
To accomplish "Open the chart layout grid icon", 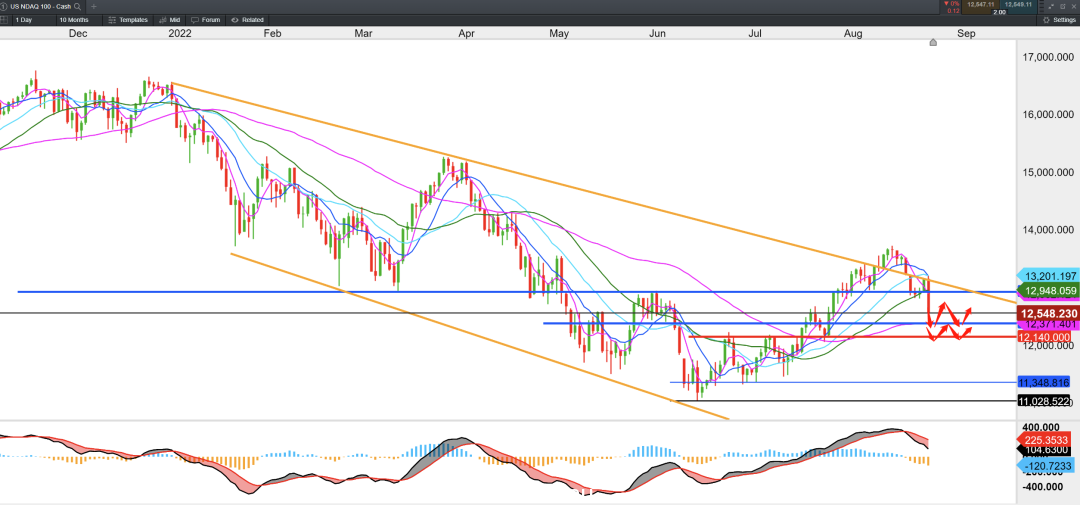I will 4,20.
